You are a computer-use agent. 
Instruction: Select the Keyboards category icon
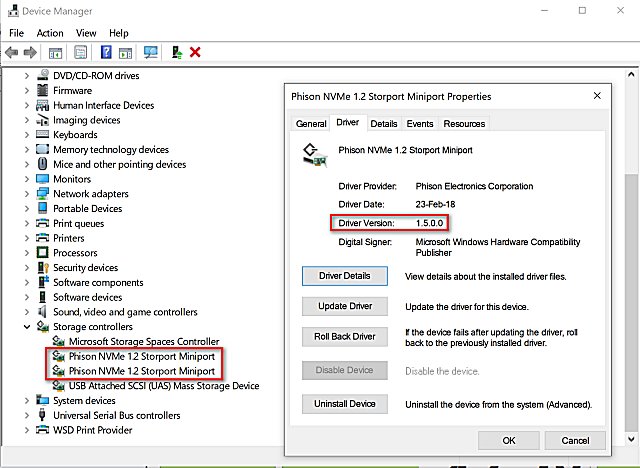pos(42,134)
